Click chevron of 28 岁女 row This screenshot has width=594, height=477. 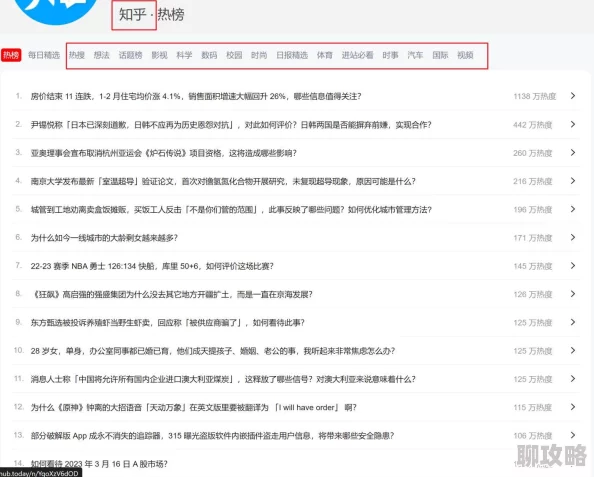point(573,350)
